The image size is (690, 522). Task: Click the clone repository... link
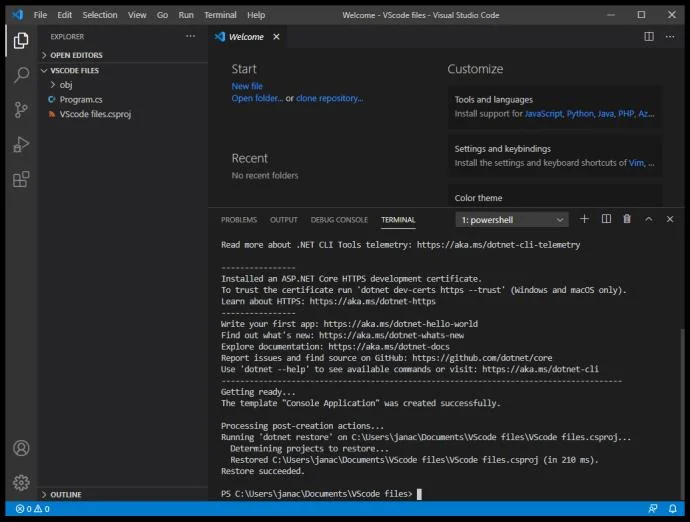[330, 98]
